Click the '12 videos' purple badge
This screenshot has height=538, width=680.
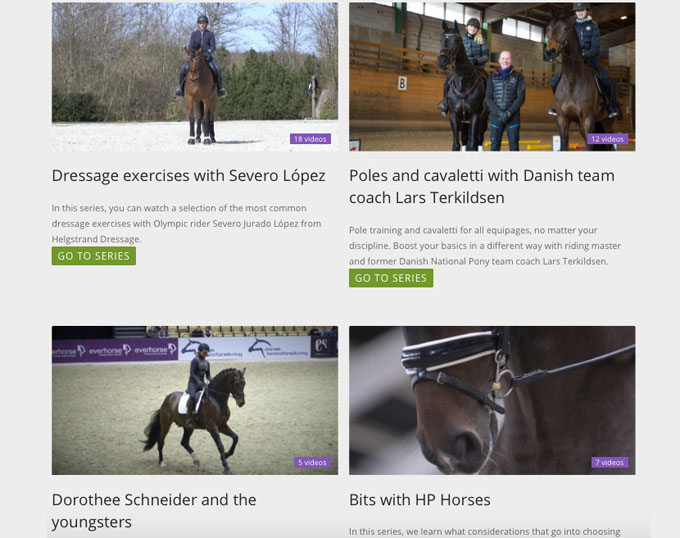[608, 139]
